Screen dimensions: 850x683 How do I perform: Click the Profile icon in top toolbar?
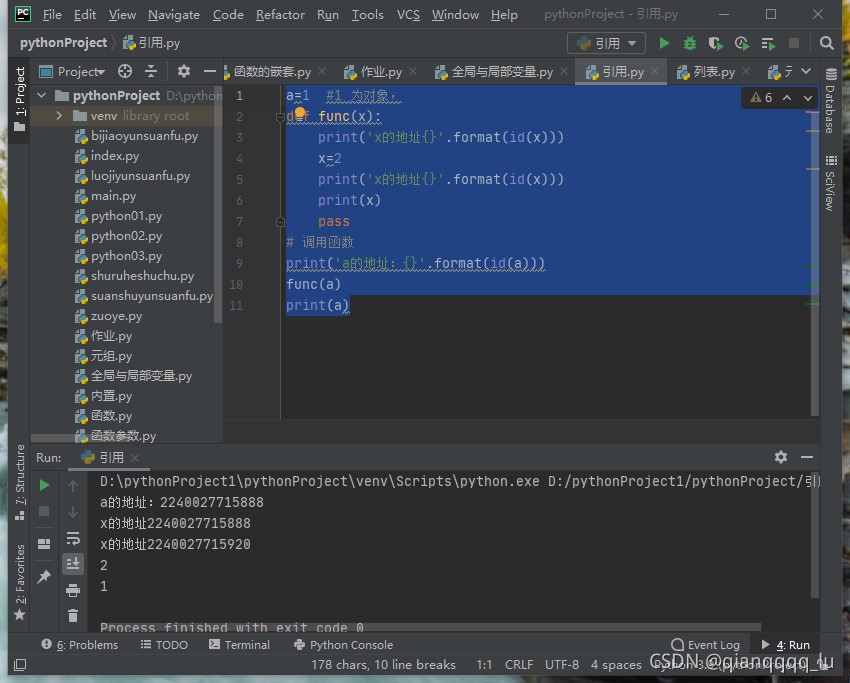tap(741, 43)
